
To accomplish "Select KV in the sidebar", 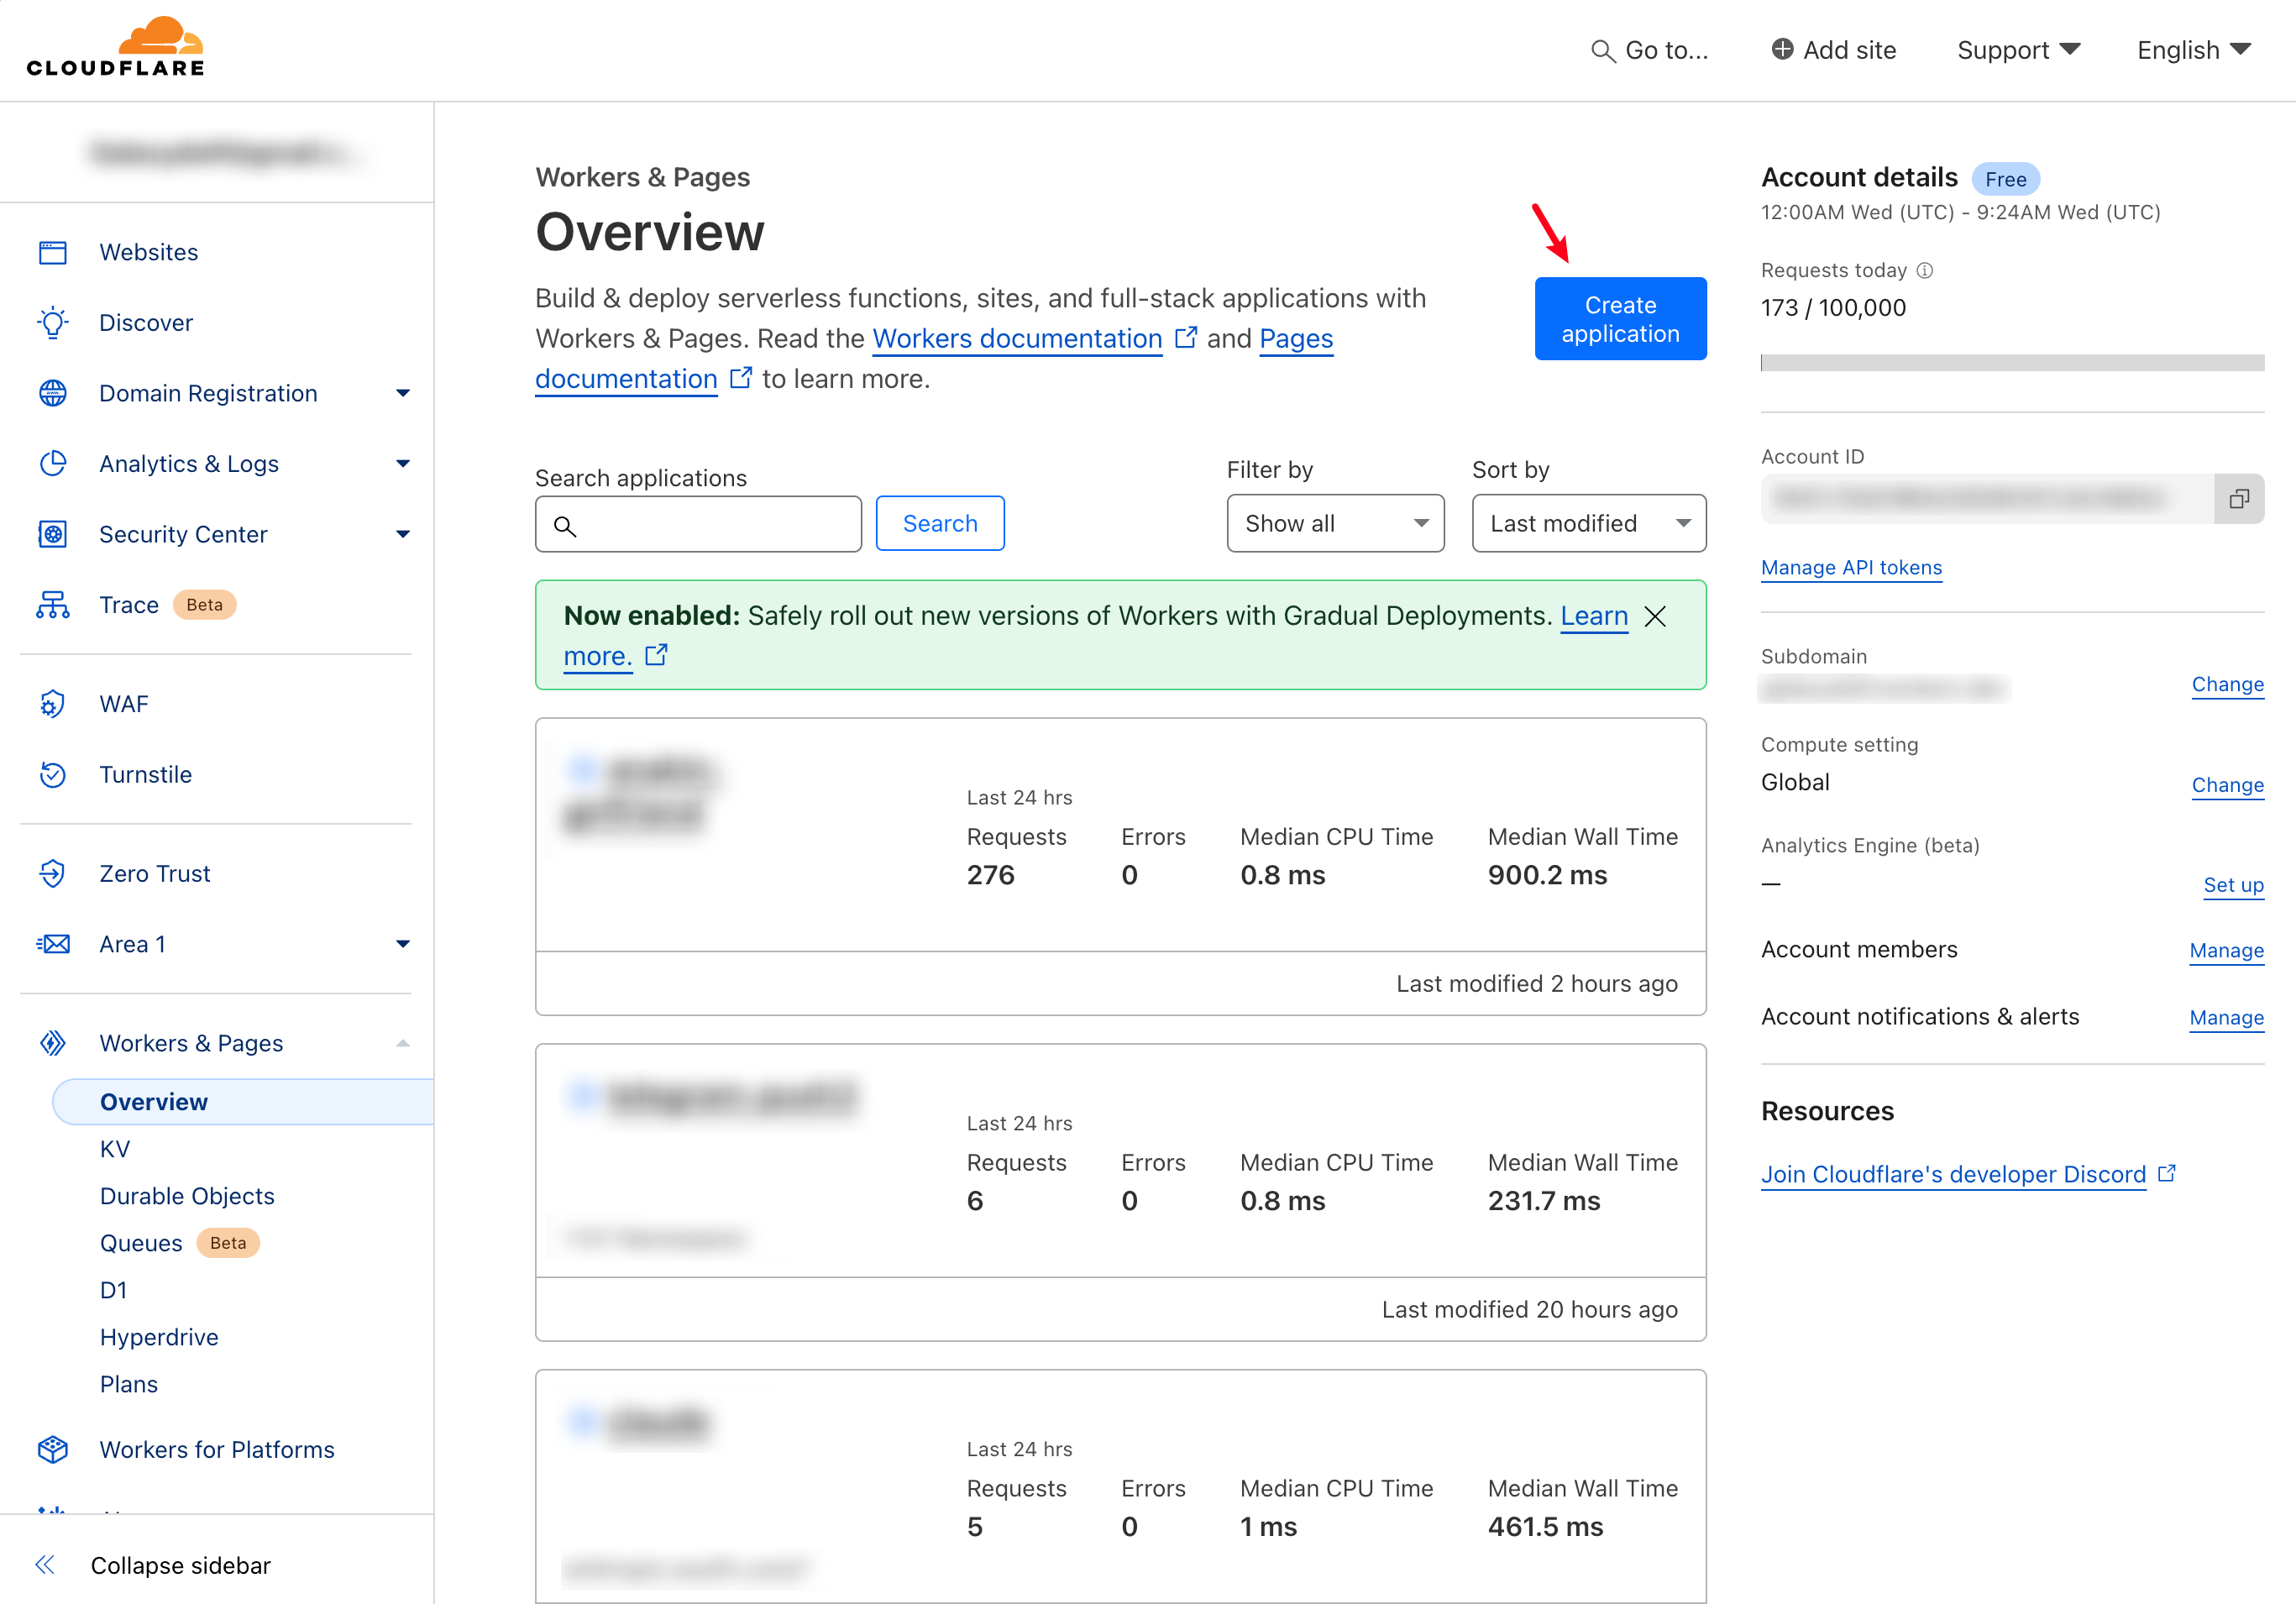I will pyautogui.click(x=115, y=1149).
